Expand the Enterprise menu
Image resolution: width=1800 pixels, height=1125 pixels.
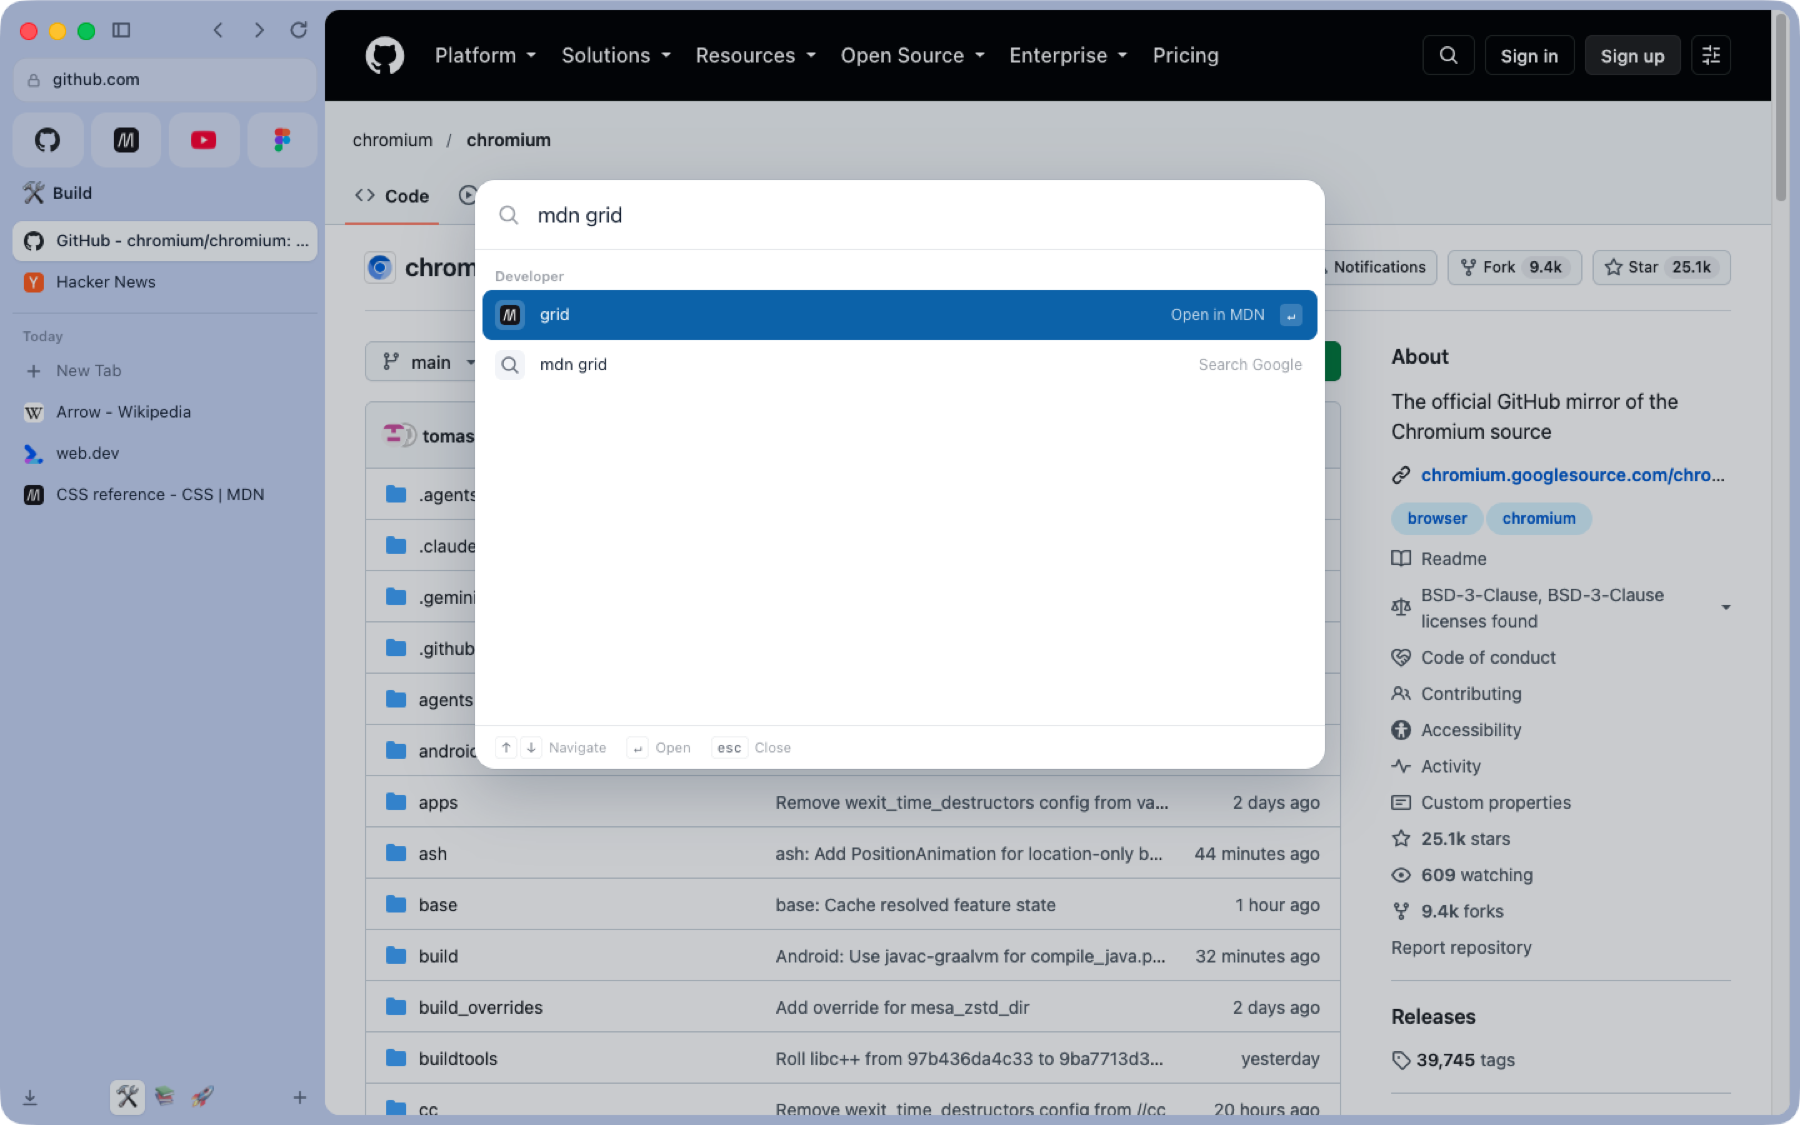pos(1068,55)
